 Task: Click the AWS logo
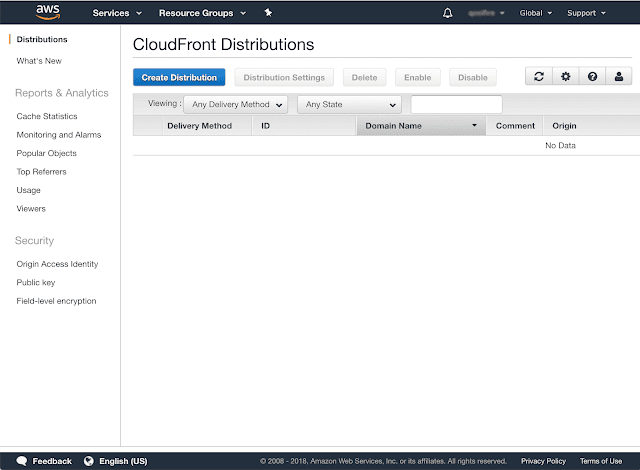[48, 12]
